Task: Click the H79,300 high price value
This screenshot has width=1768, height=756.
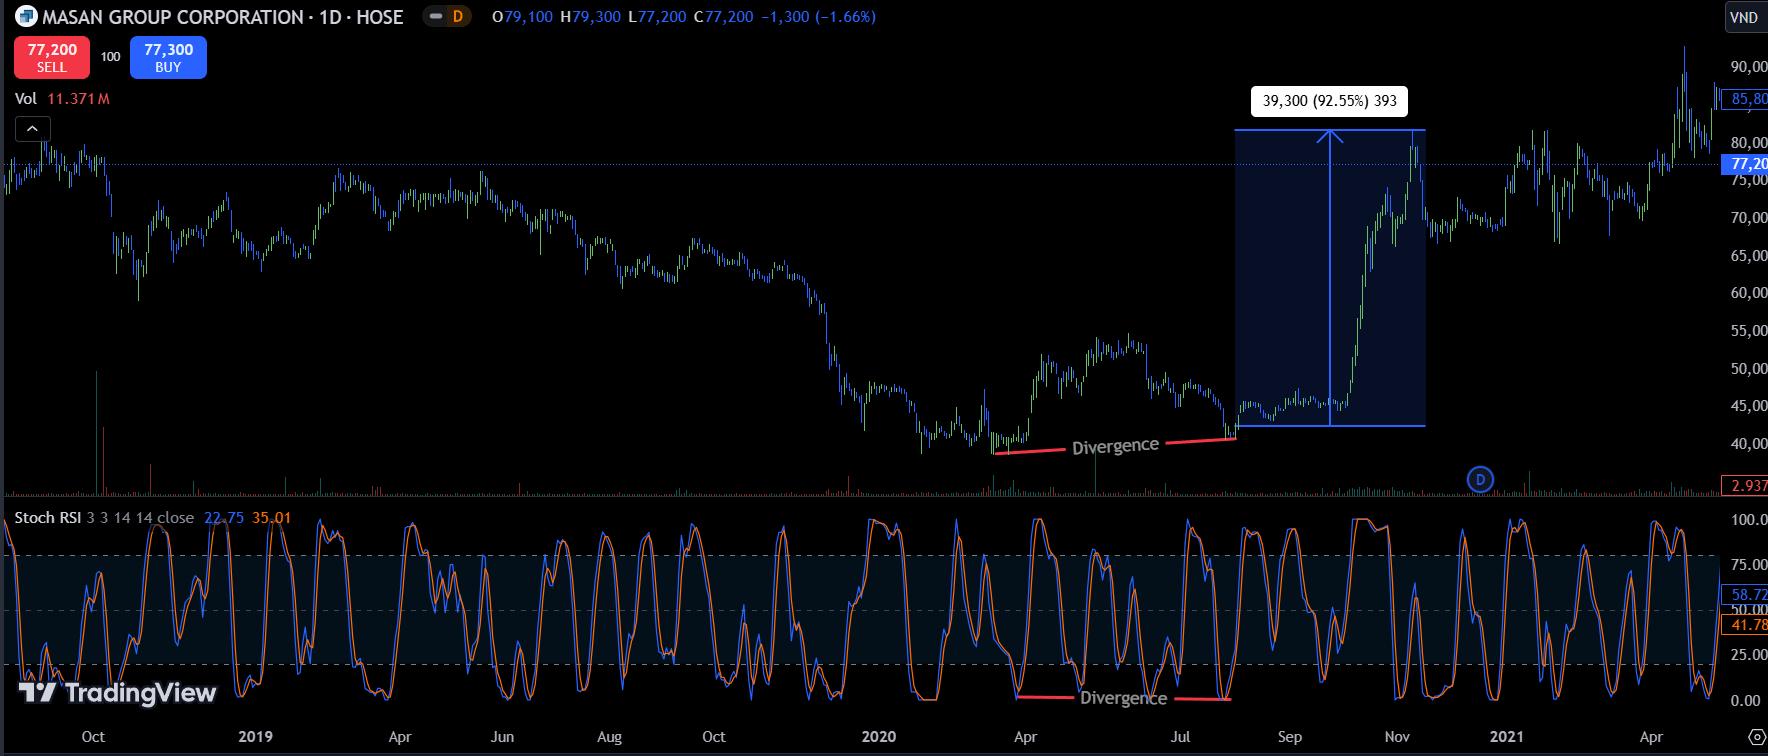Action: [x=590, y=17]
